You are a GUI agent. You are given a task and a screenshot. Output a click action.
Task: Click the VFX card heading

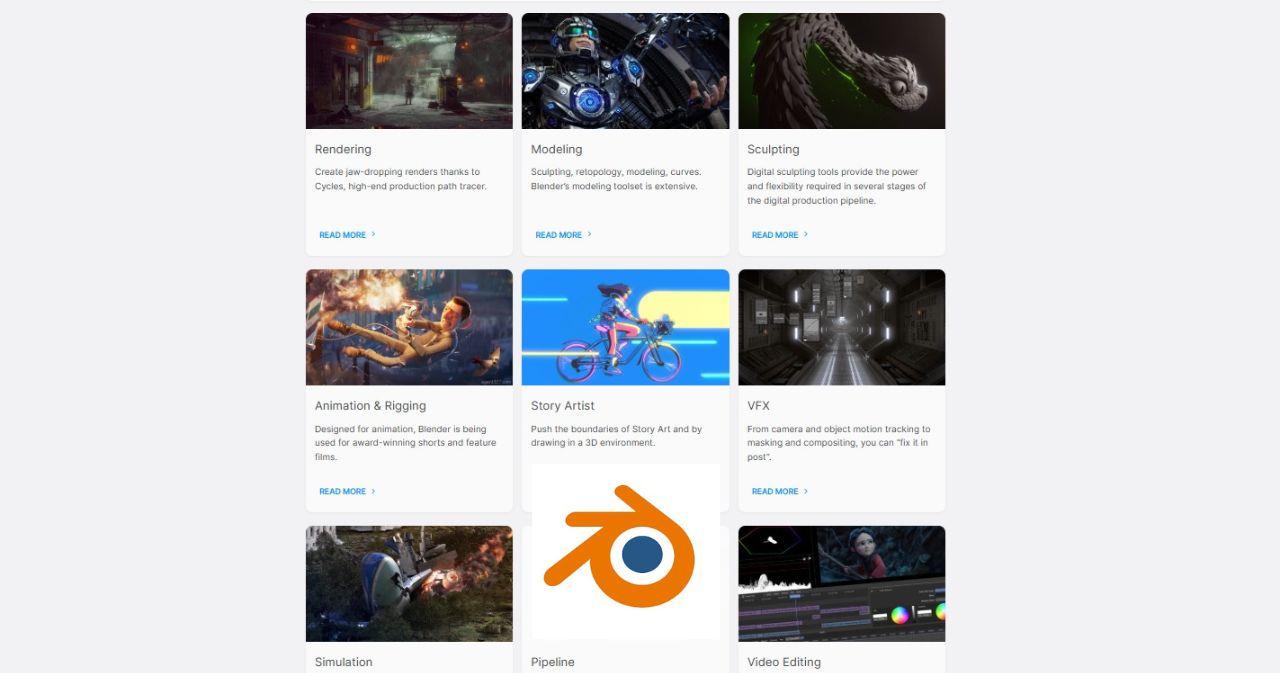759,406
